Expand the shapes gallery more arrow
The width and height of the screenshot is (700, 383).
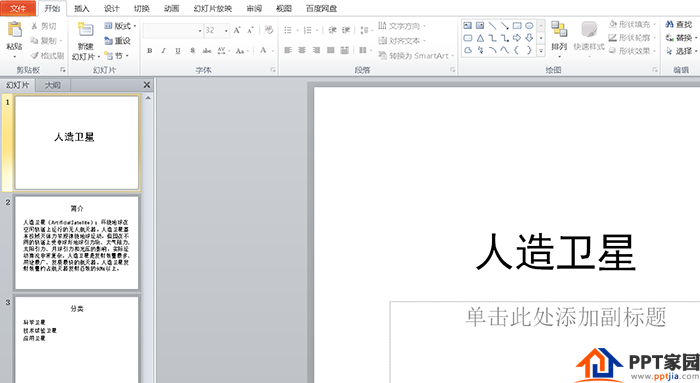point(541,51)
